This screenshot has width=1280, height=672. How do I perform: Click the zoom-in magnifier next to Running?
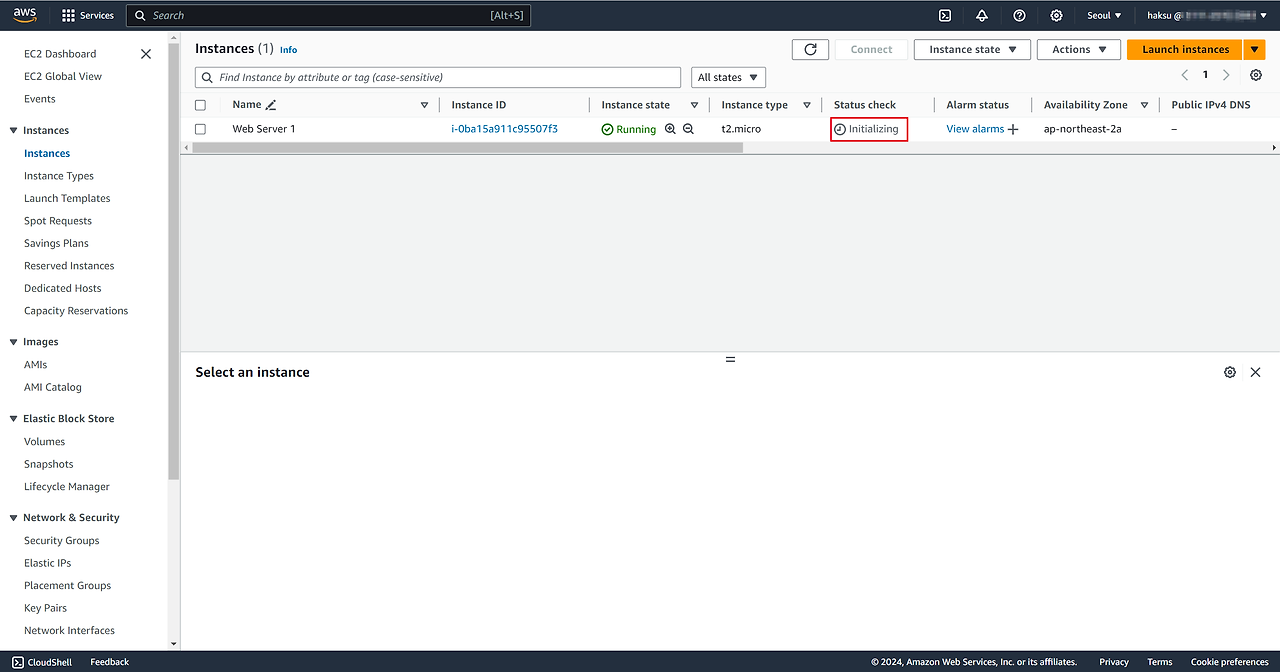pos(670,129)
